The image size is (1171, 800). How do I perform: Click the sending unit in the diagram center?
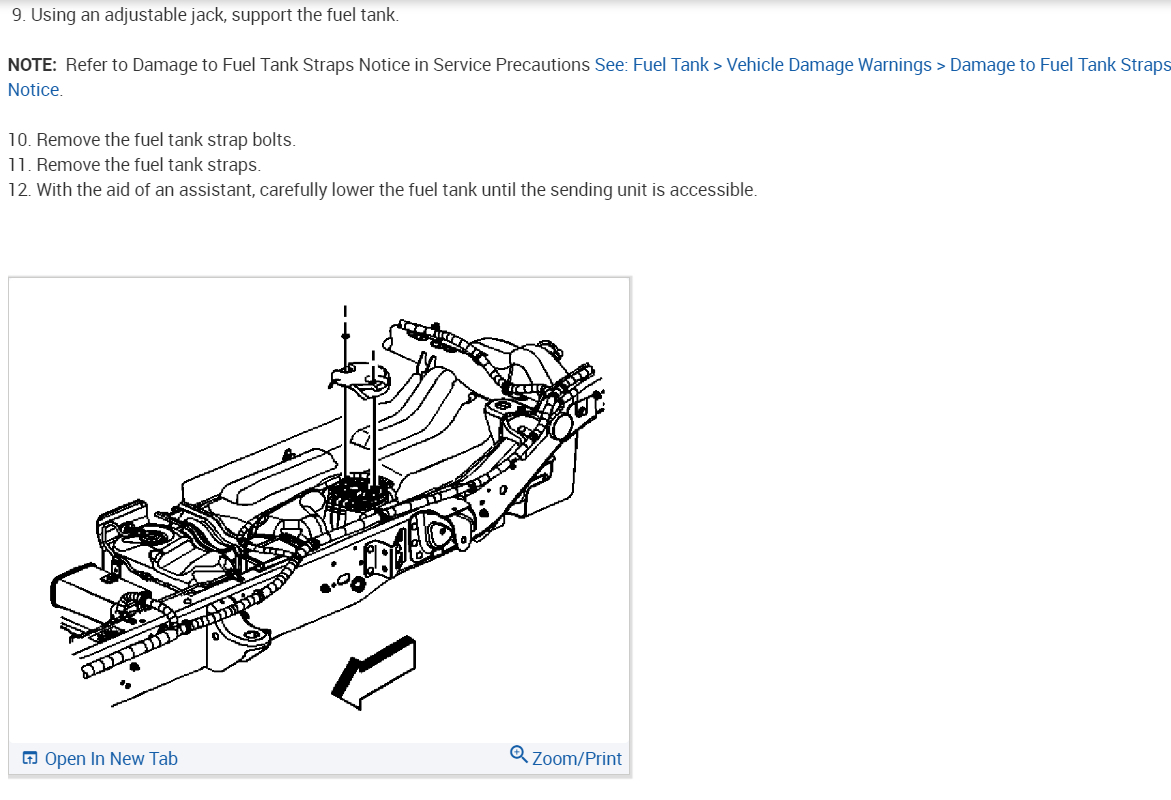pos(360,500)
